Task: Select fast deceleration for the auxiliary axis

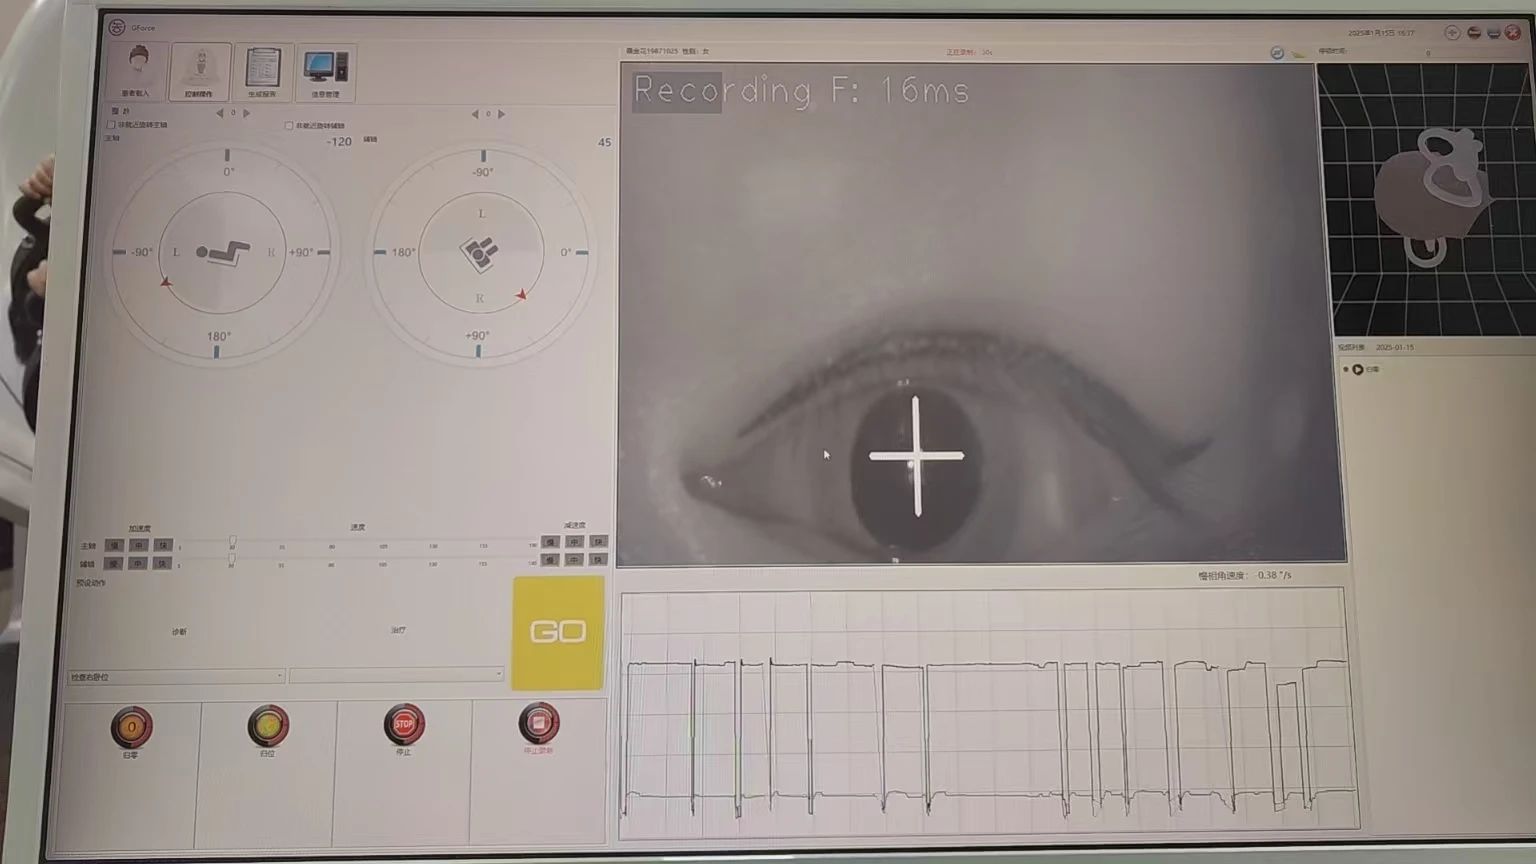Action: tap(598, 560)
